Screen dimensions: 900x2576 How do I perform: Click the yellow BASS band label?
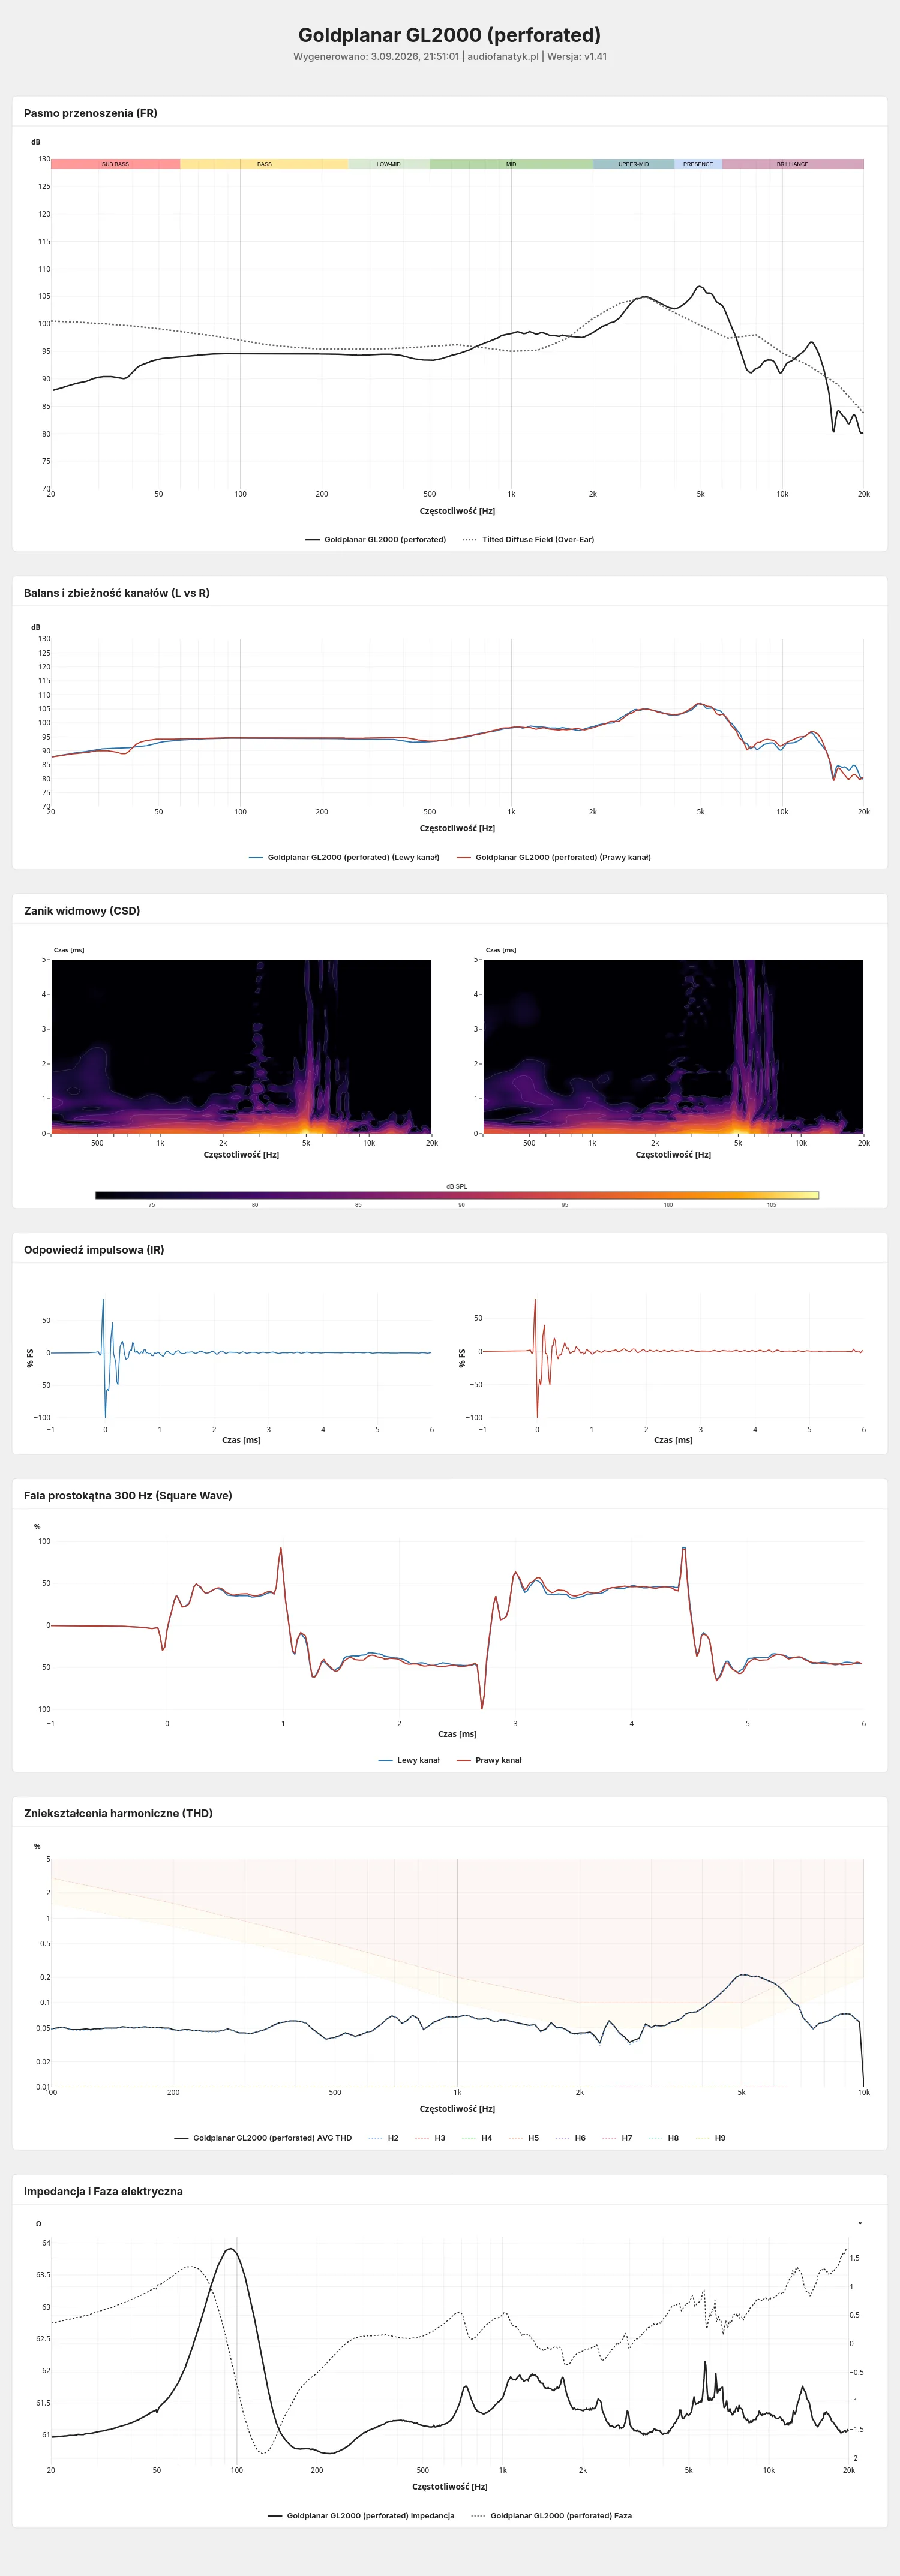(x=264, y=164)
